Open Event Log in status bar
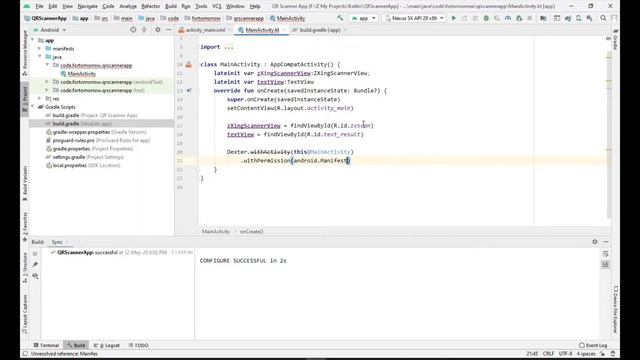This screenshot has width=640, height=360. pyautogui.click(x=593, y=345)
